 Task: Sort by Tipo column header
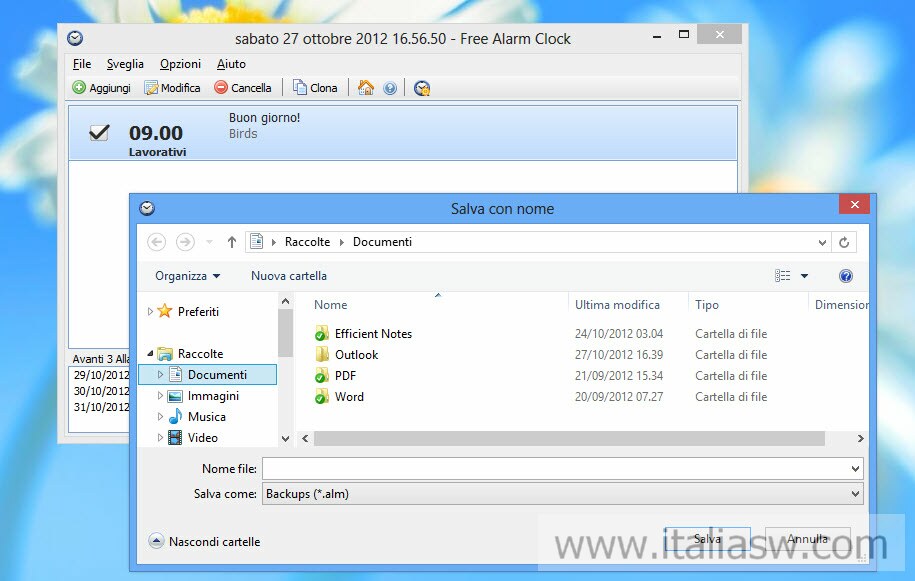click(x=707, y=304)
